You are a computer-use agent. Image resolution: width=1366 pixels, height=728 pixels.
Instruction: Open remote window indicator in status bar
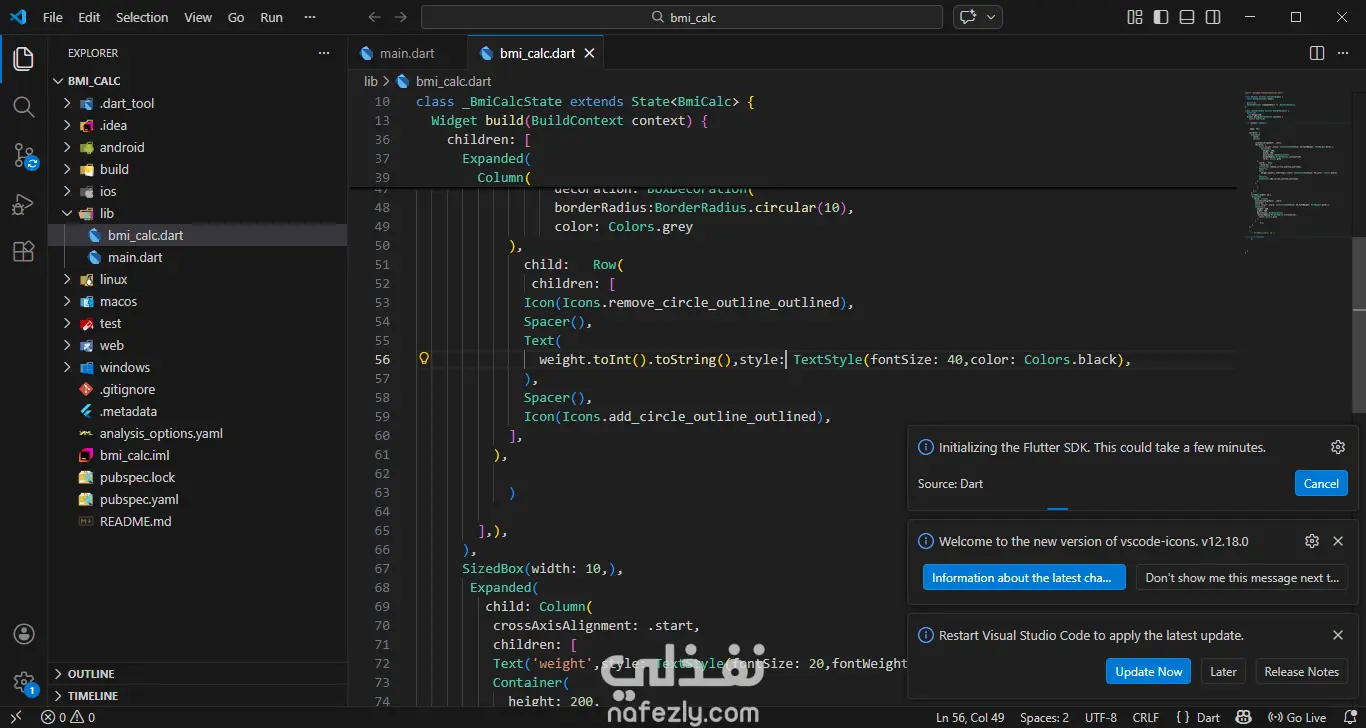tap(16, 717)
